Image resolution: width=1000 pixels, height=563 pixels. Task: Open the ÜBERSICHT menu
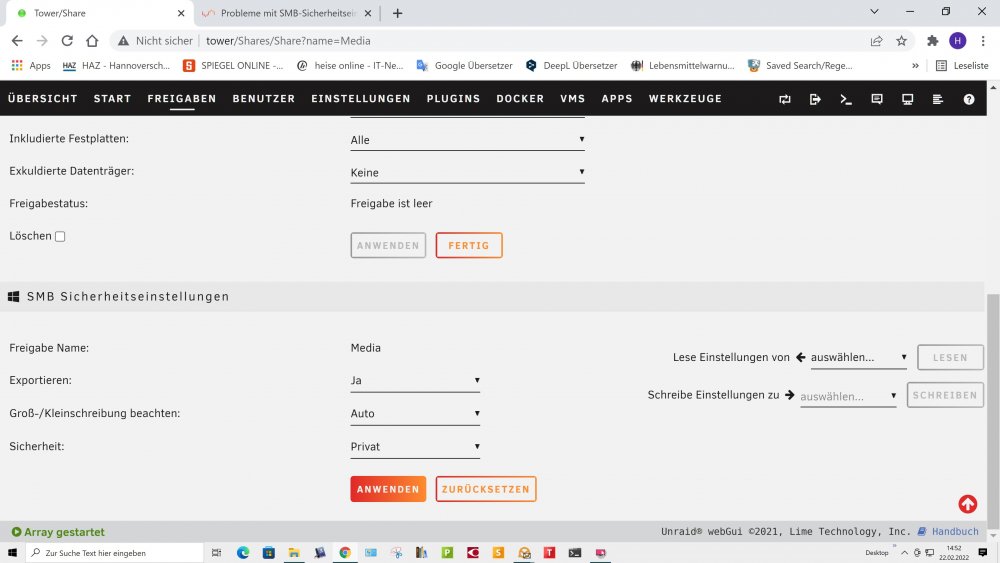(43, 99)
